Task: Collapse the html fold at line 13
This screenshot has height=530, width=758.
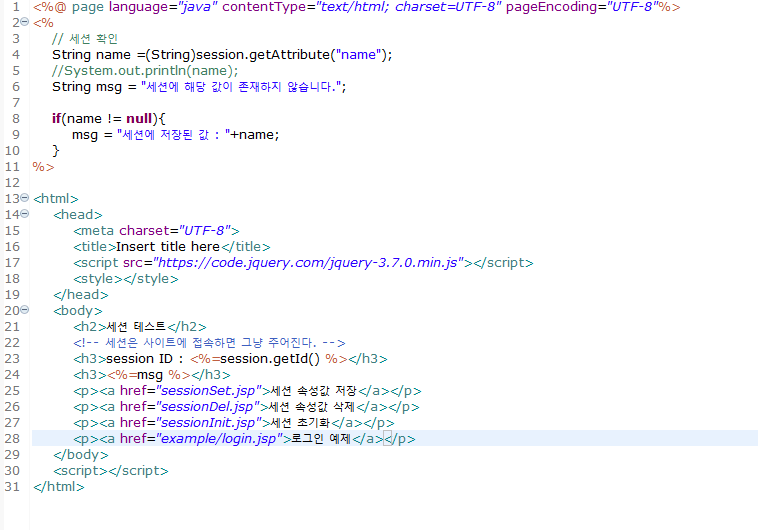Action: click(x=25, y=198)
